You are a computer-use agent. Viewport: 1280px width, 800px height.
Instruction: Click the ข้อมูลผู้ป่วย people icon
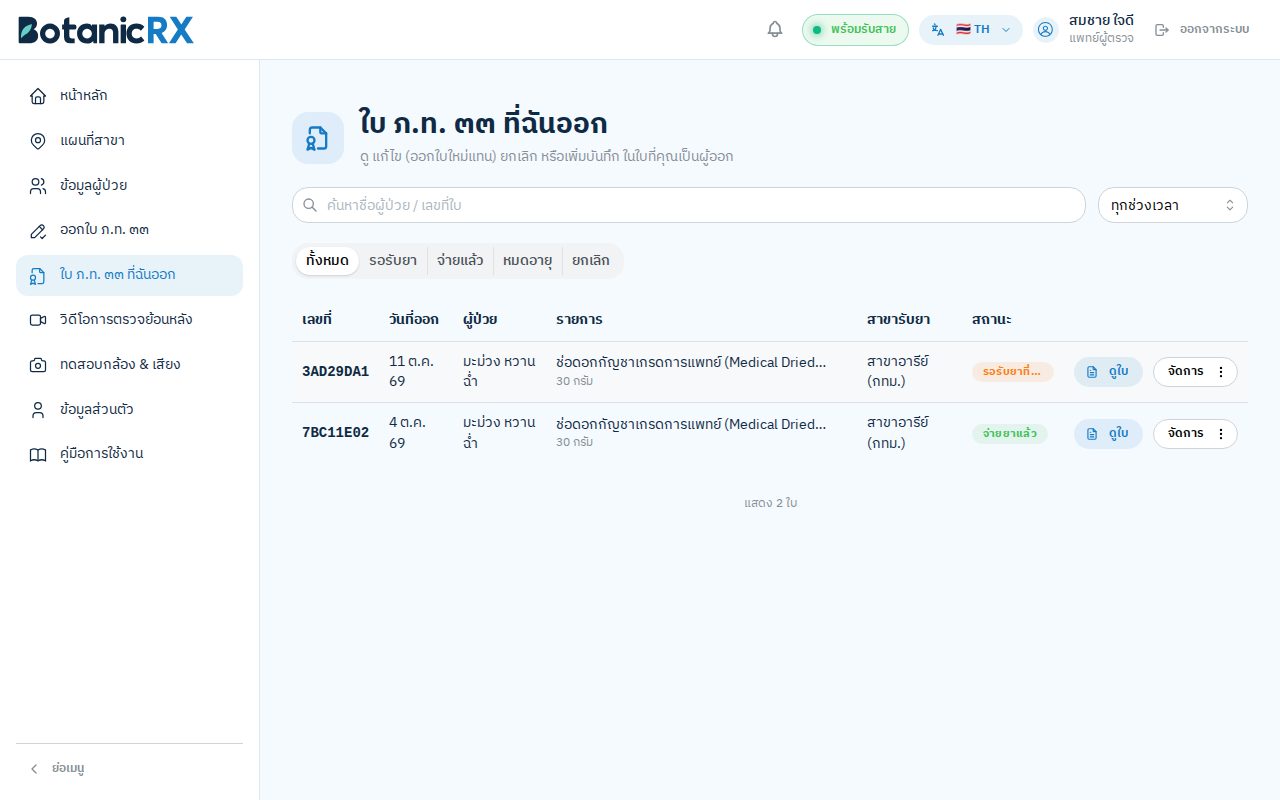(x=38, y=186)
